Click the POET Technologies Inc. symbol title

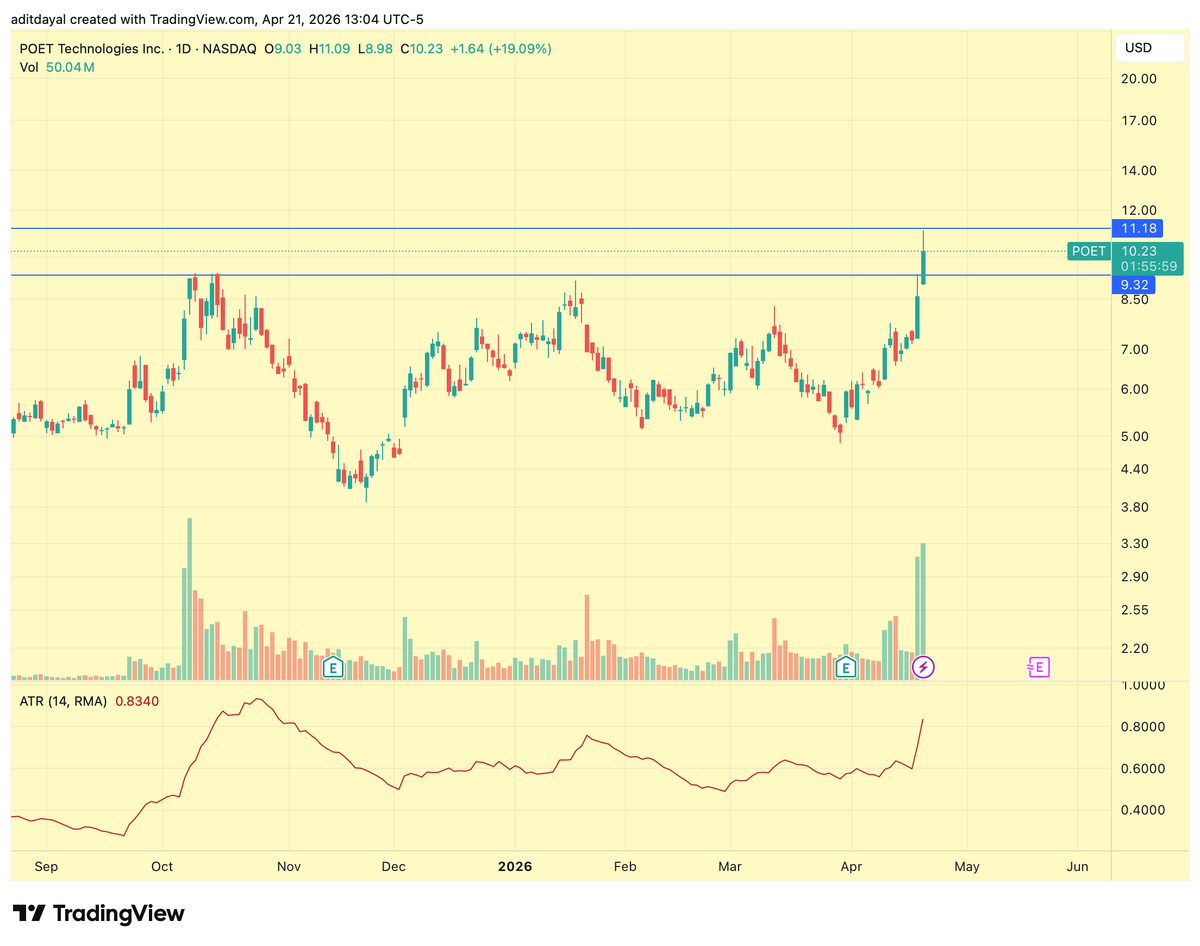point(93,48)
